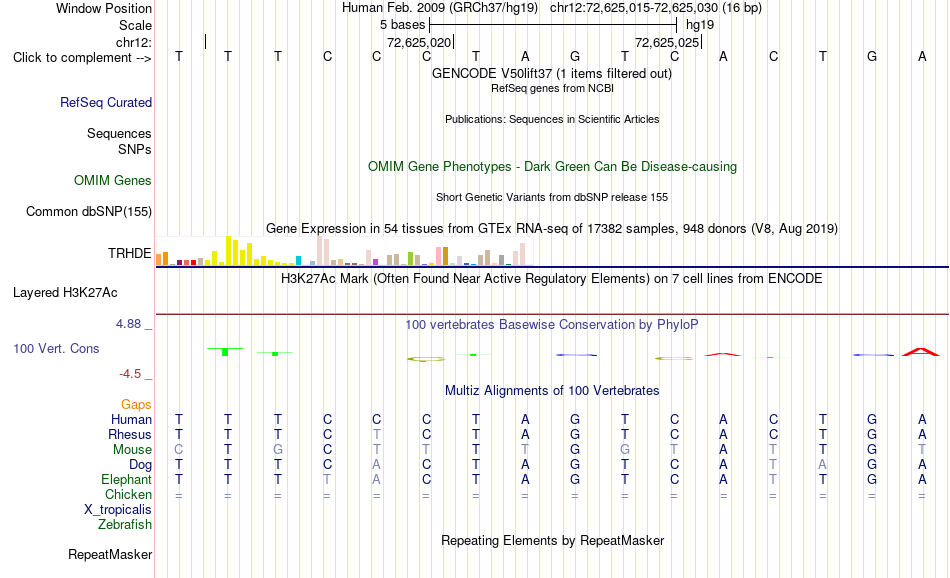Image resolution: width=950 pixels, height=578 pixels.
Task: Click the hg19 label beside scale bar
Action: click(x=700, y=25)
